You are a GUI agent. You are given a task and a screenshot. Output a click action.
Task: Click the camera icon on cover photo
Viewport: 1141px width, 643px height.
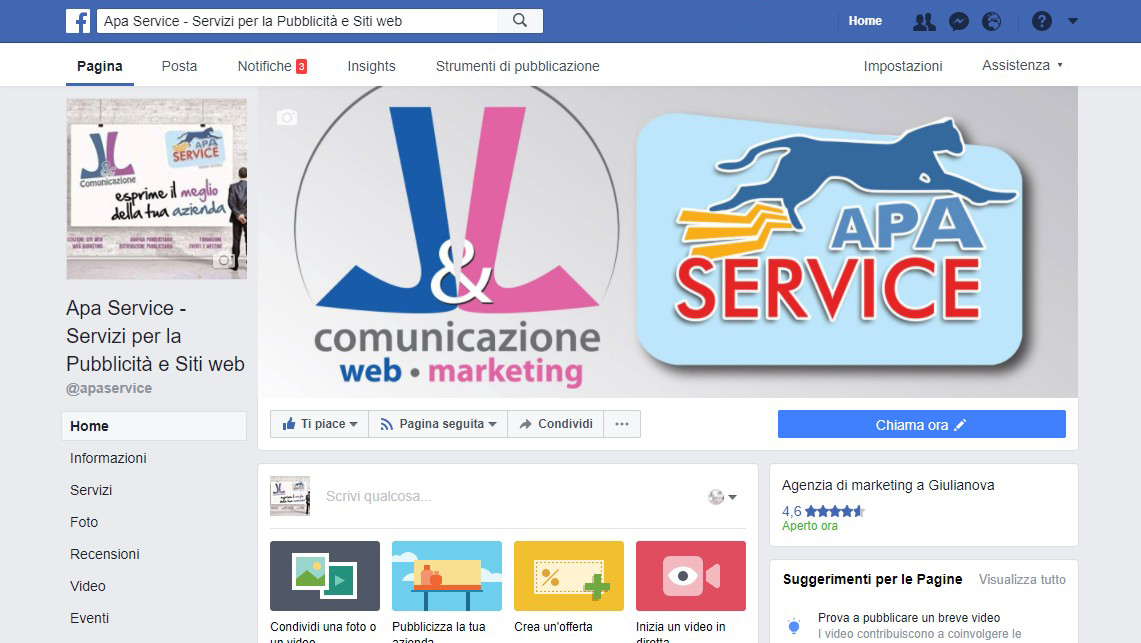(287, 117)
